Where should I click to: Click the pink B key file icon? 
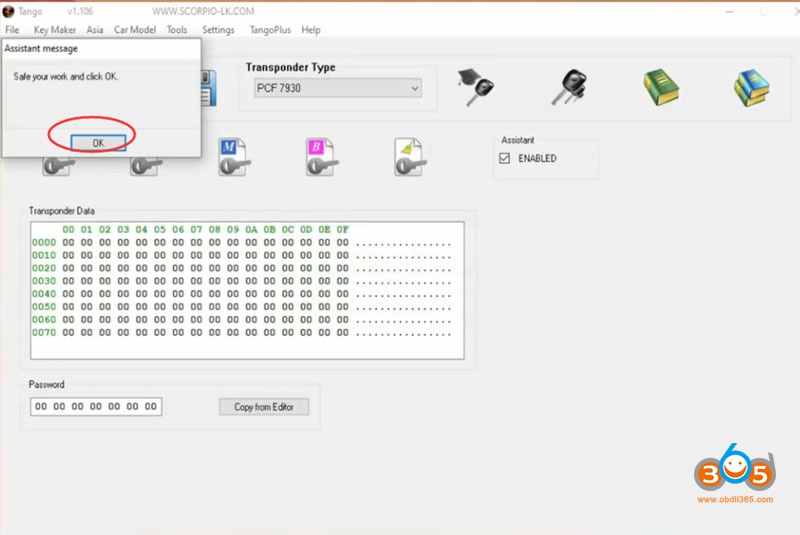[322, 157]
